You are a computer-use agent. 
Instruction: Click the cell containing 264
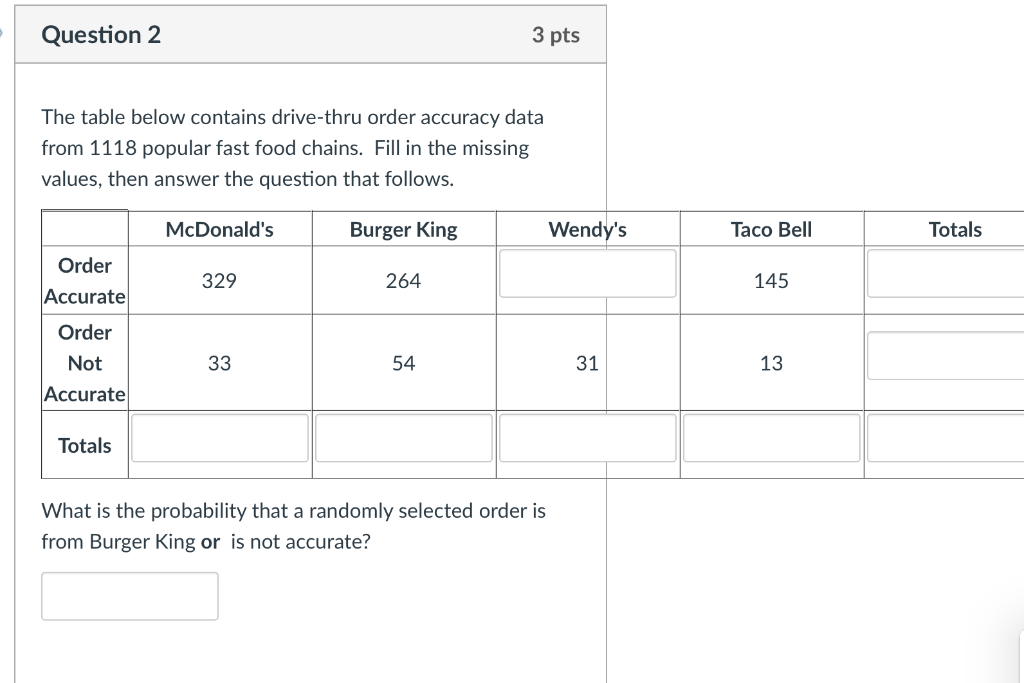(x=404, y=281)
